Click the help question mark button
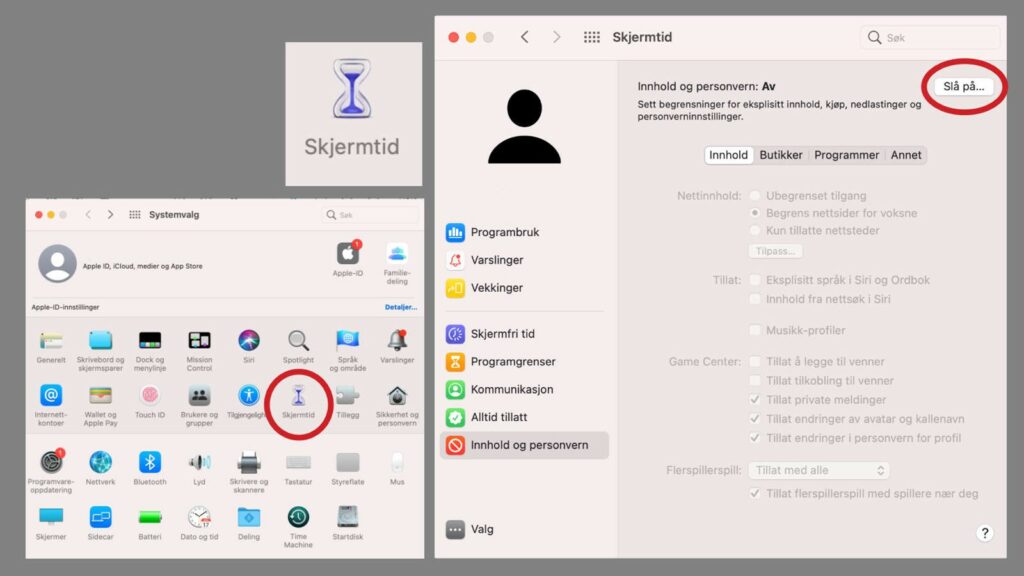 tap(985, 533)
